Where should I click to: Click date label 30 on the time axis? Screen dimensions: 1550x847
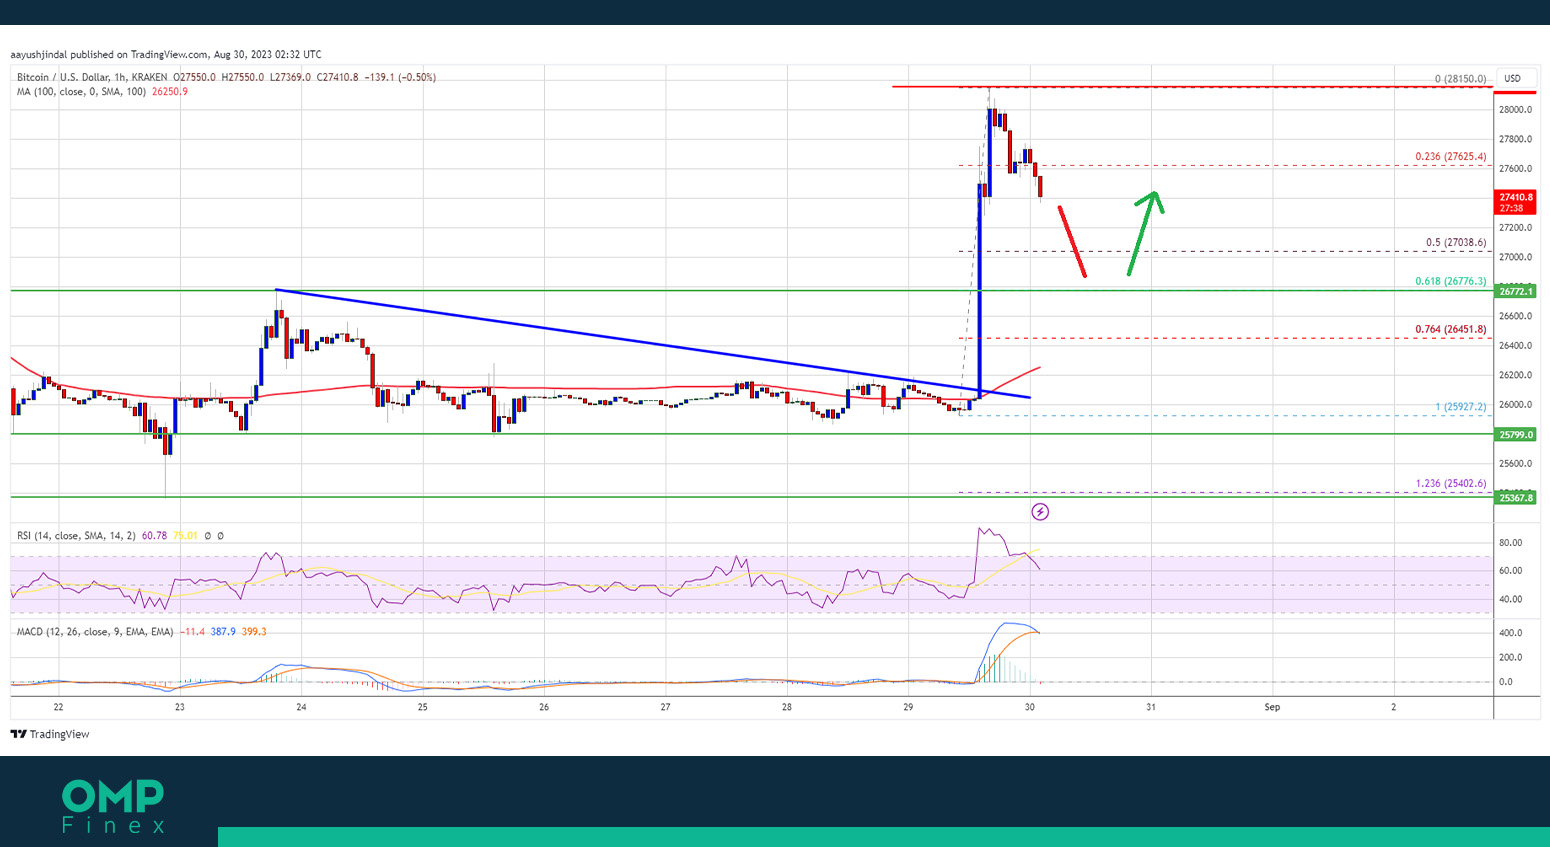point(1029,707)
